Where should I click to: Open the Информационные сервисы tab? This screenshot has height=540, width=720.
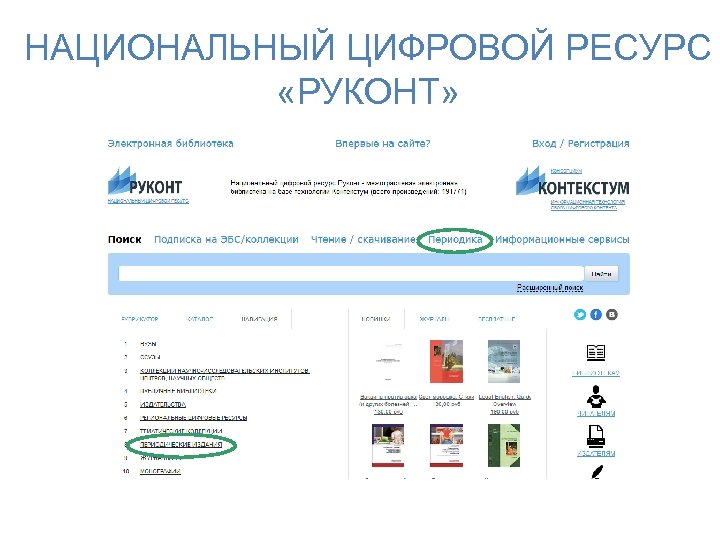pyautogui.click(x=562, y=239)
